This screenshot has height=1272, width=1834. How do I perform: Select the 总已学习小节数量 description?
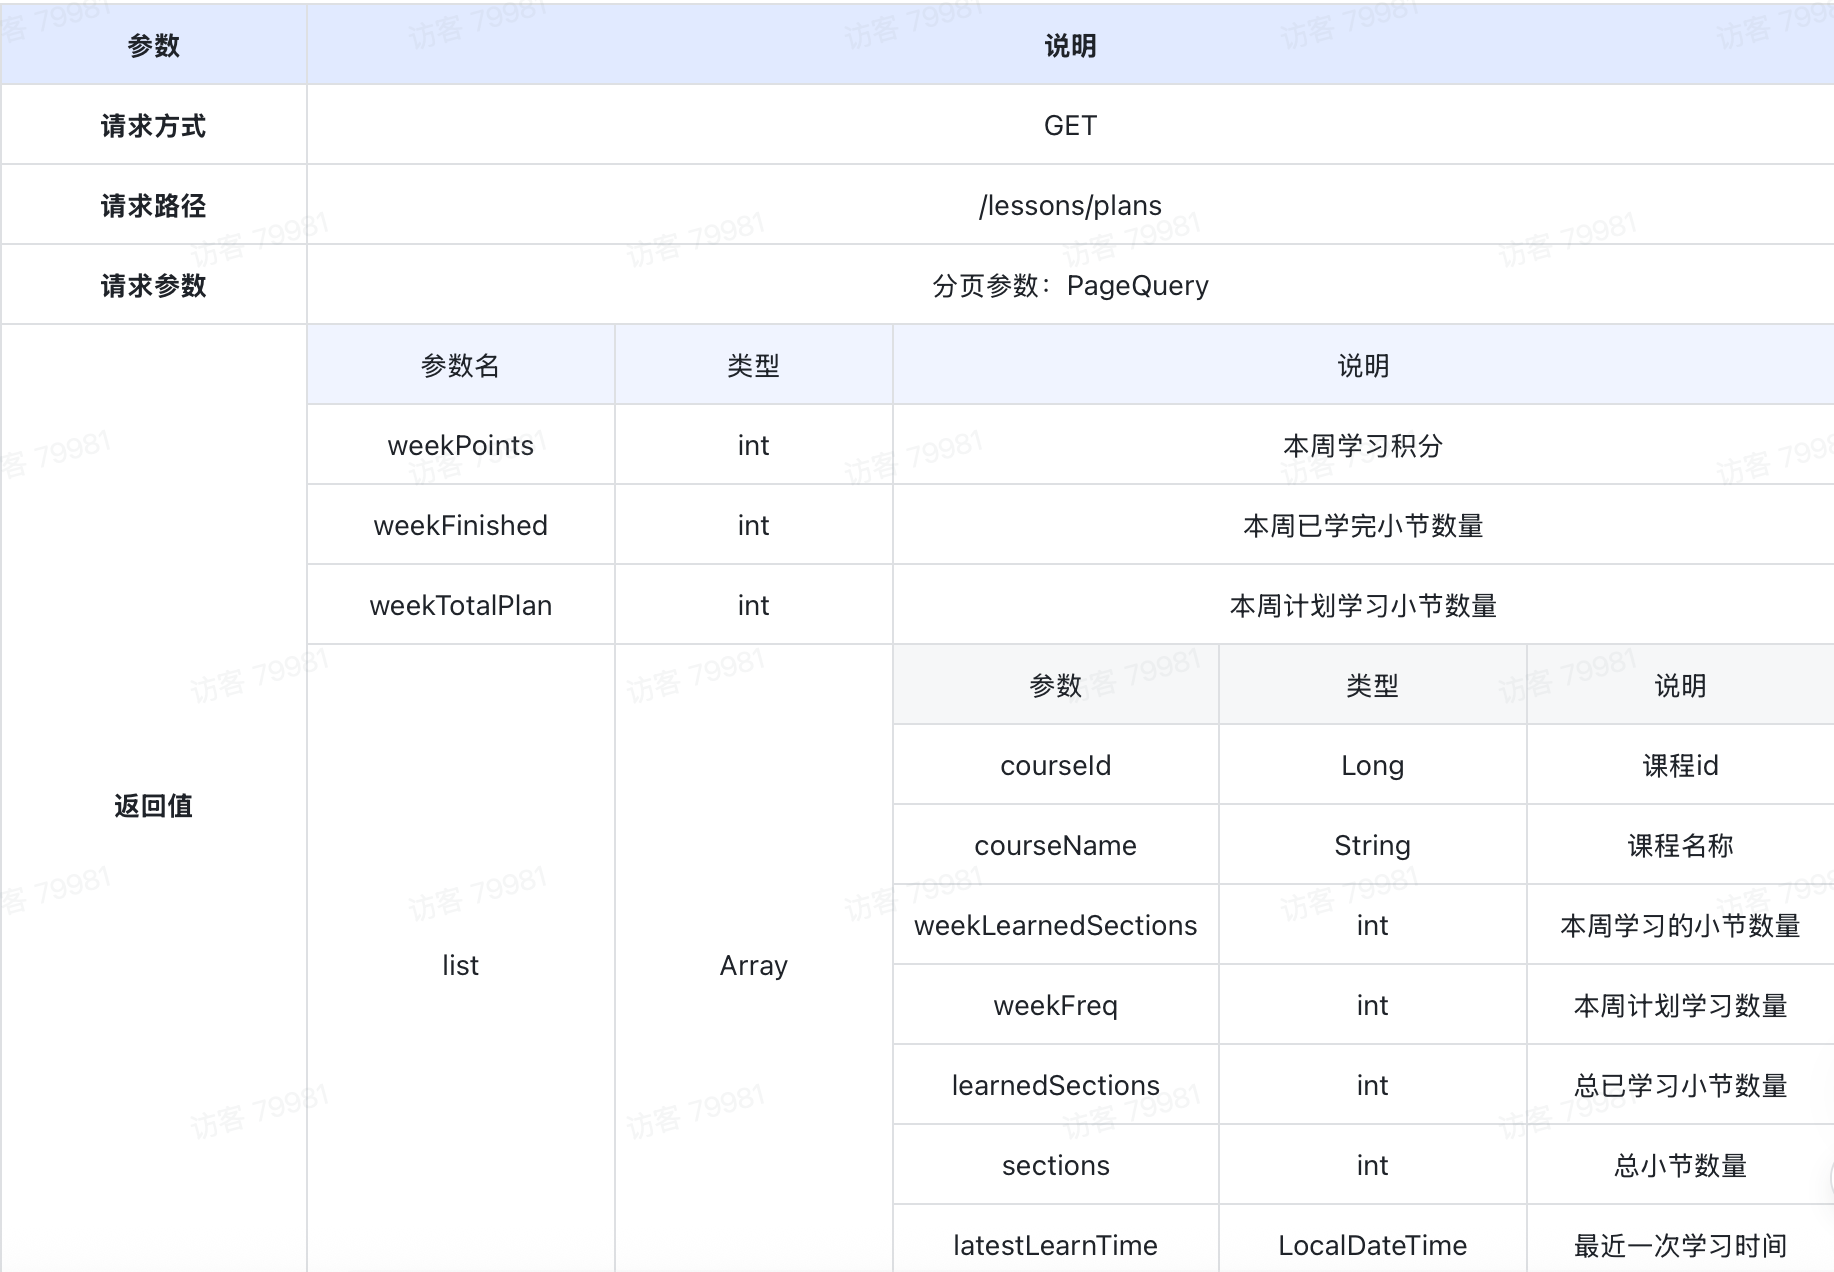[x=1680, y=1086]
